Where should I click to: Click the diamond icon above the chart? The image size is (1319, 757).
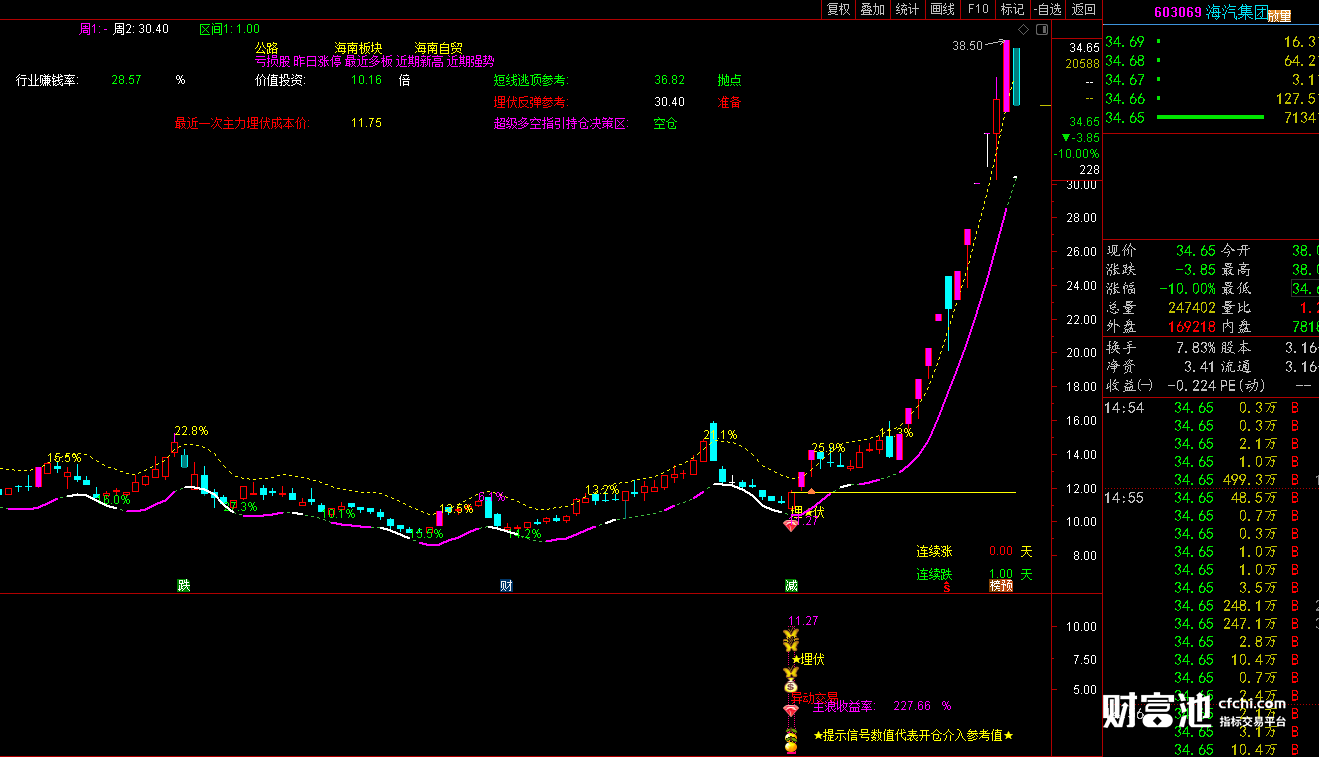(x=1025, y=31)
